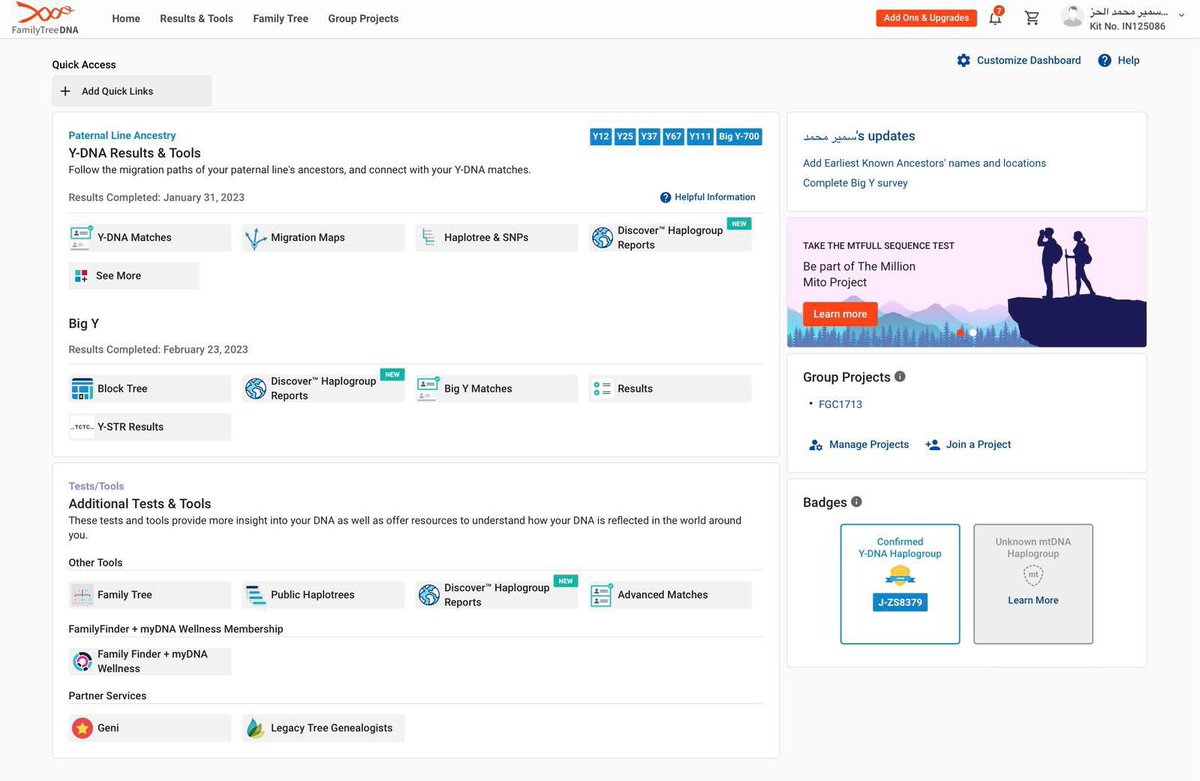Click the Haplotree & SNPs icon

pos(428,238)
